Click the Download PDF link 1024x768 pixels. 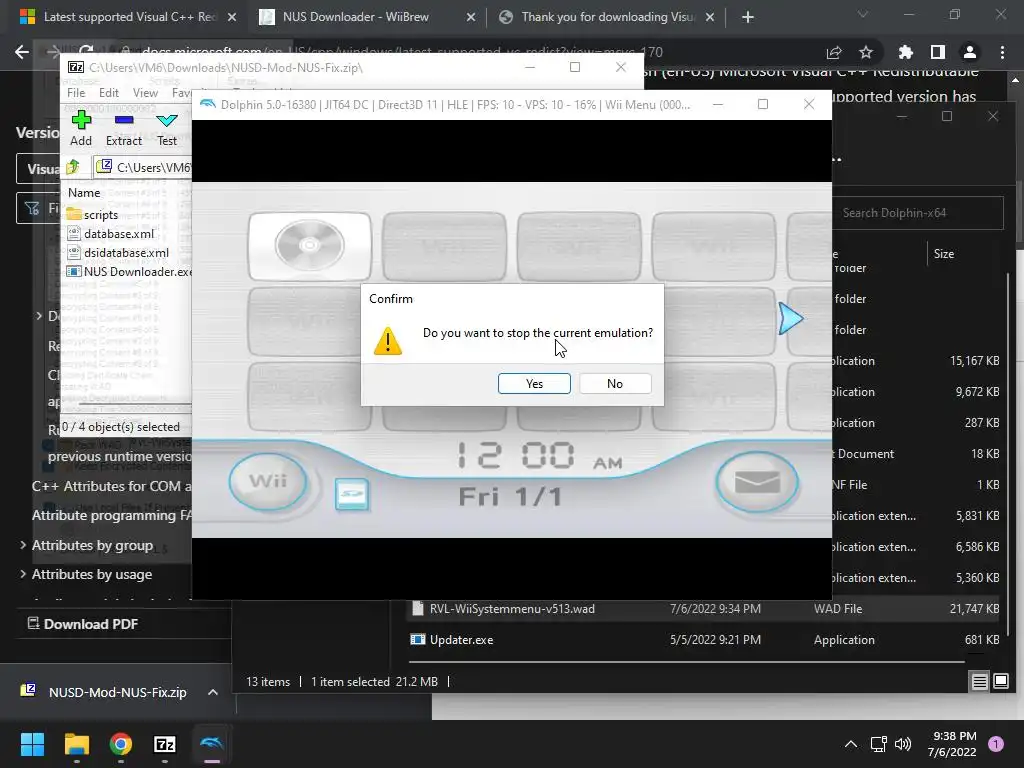click(83, 624)
